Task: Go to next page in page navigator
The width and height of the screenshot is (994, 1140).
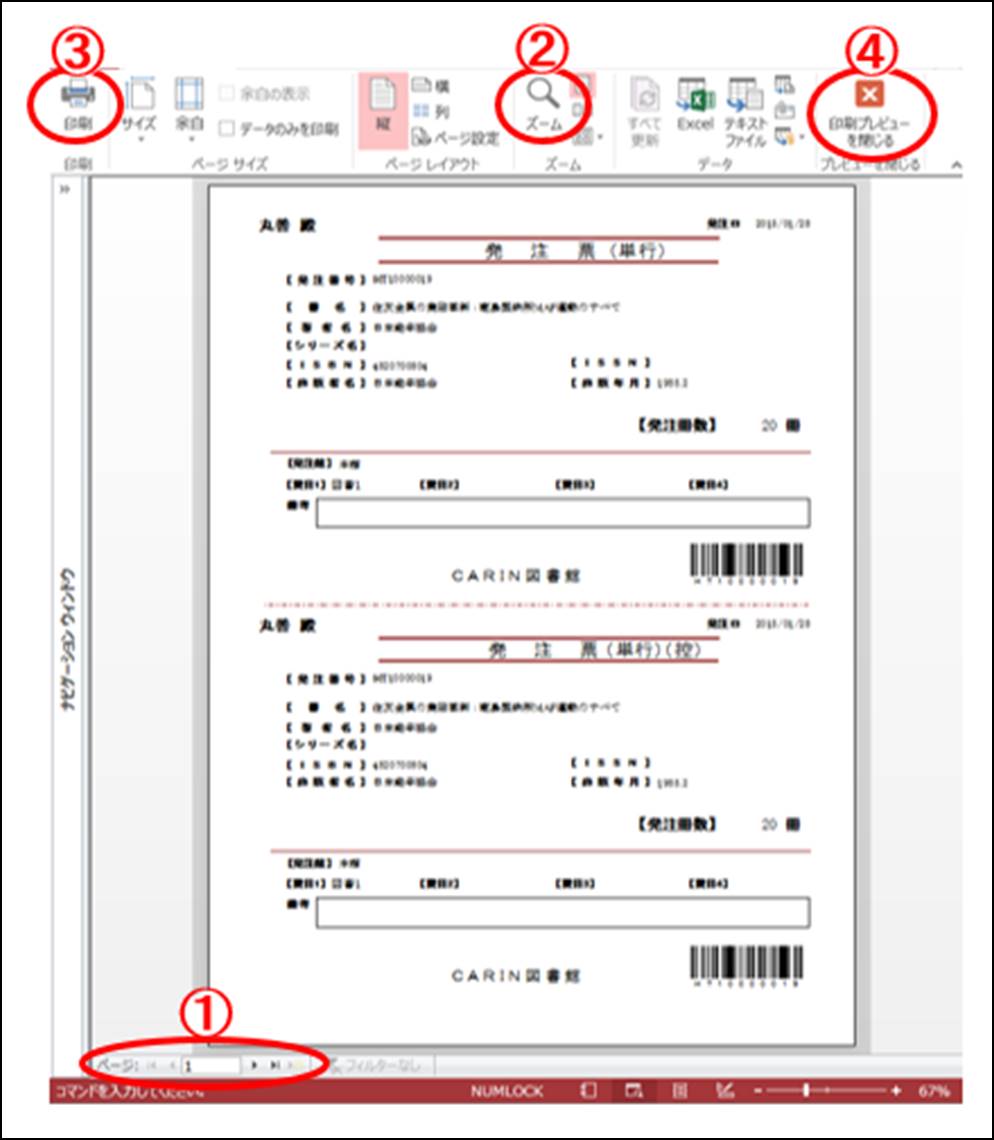Action: tap(254, 1066)
